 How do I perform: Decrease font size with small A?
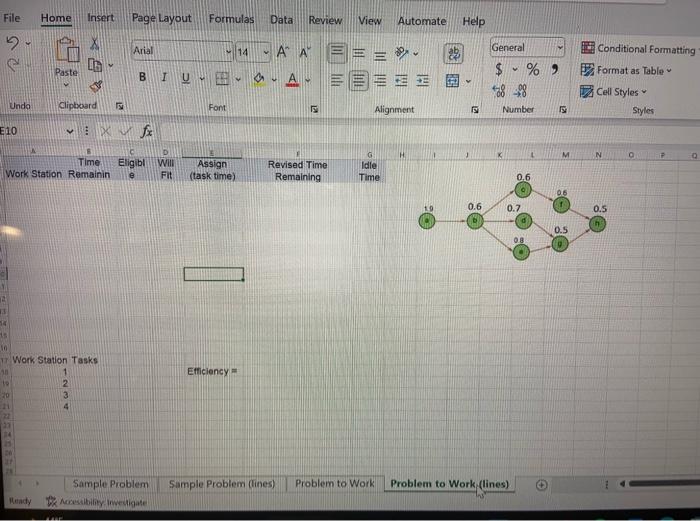(x=305, y=53)
